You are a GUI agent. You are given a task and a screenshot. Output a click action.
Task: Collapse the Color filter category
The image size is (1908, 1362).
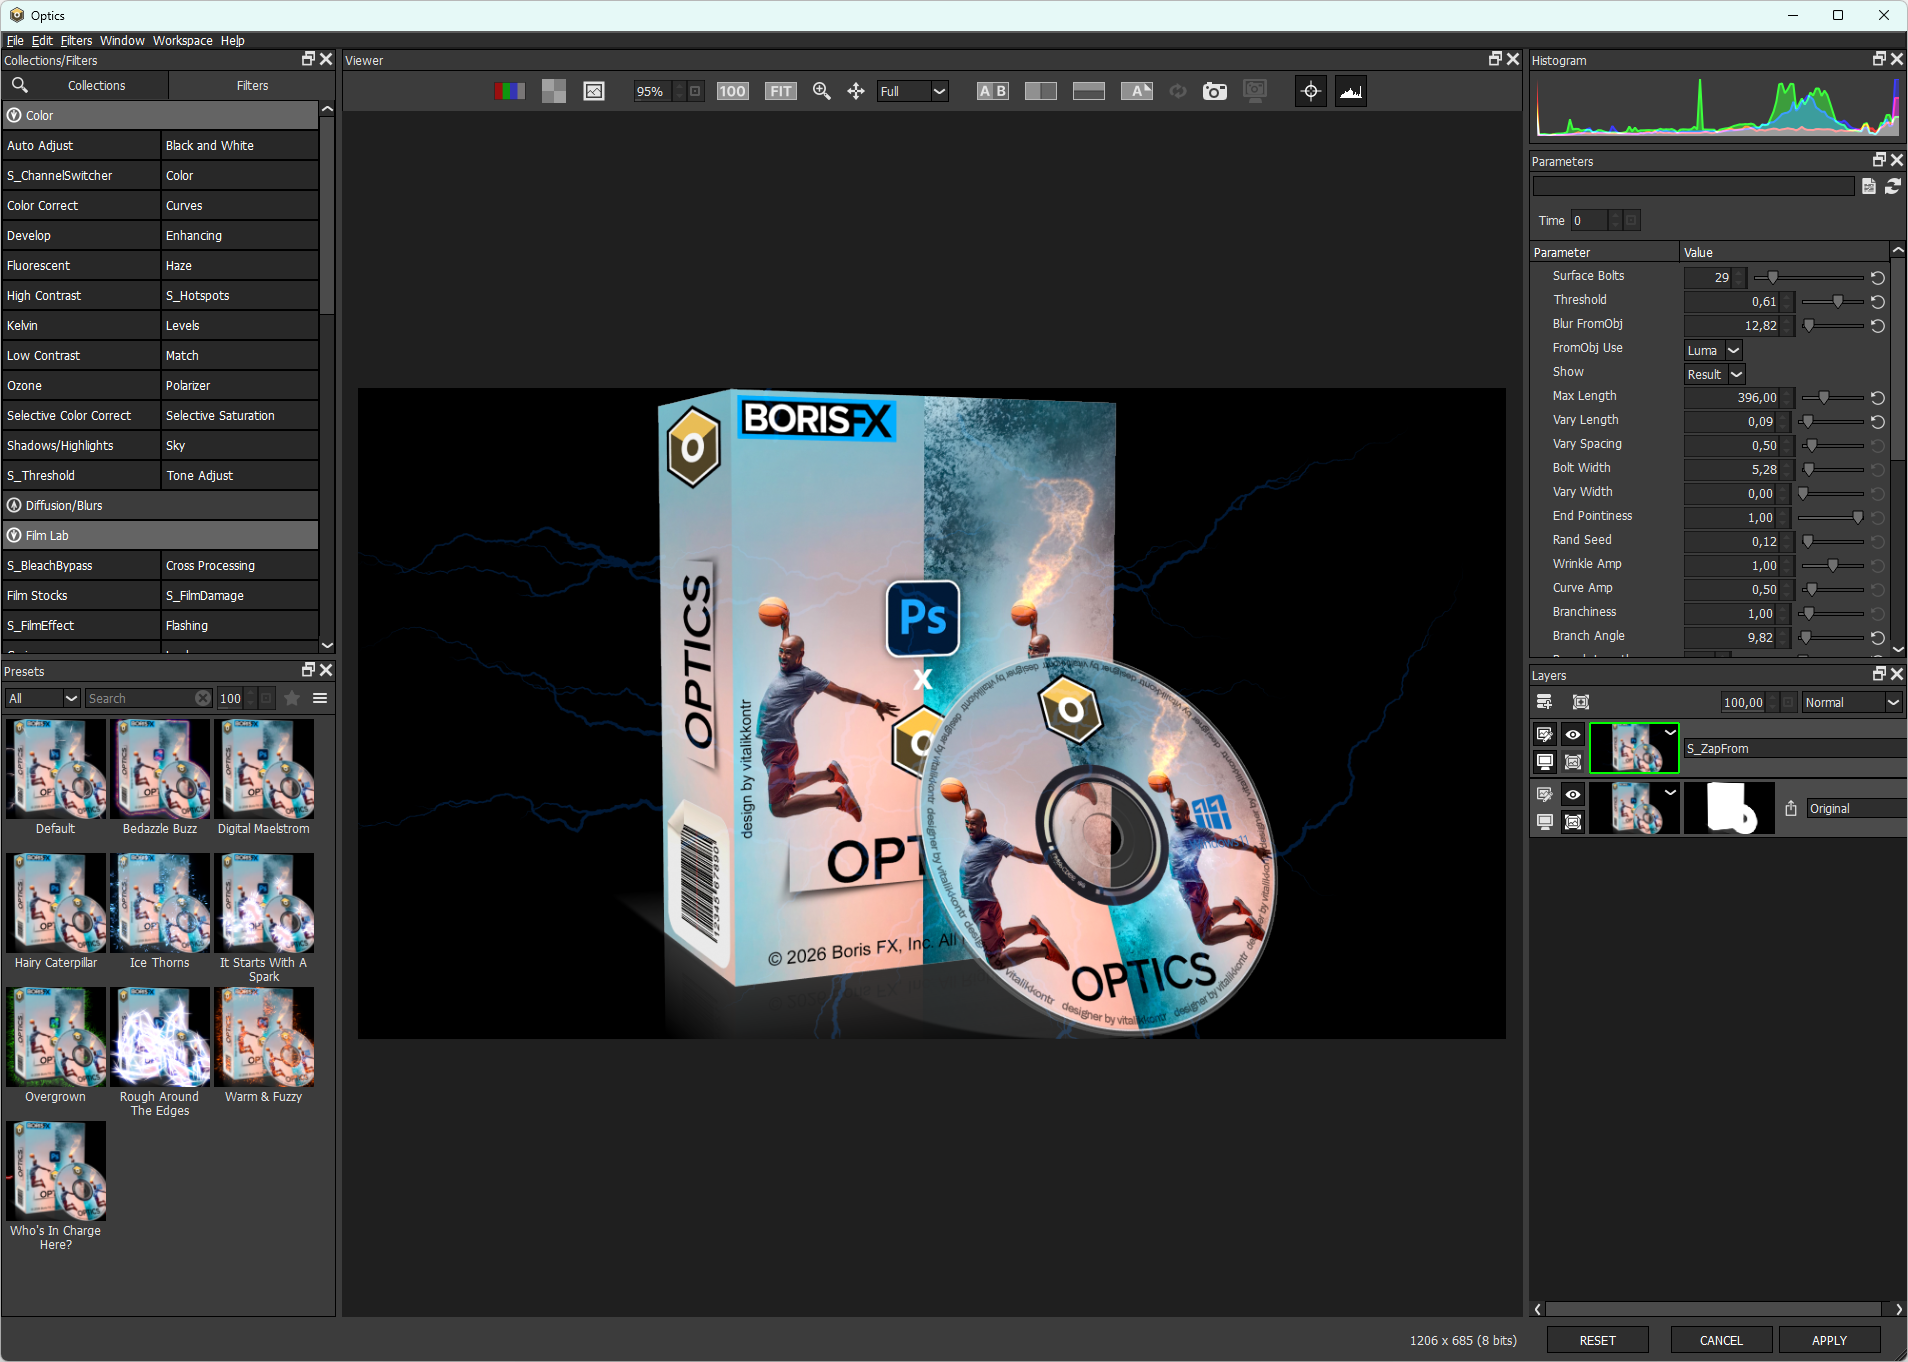(x=14, y=115)
